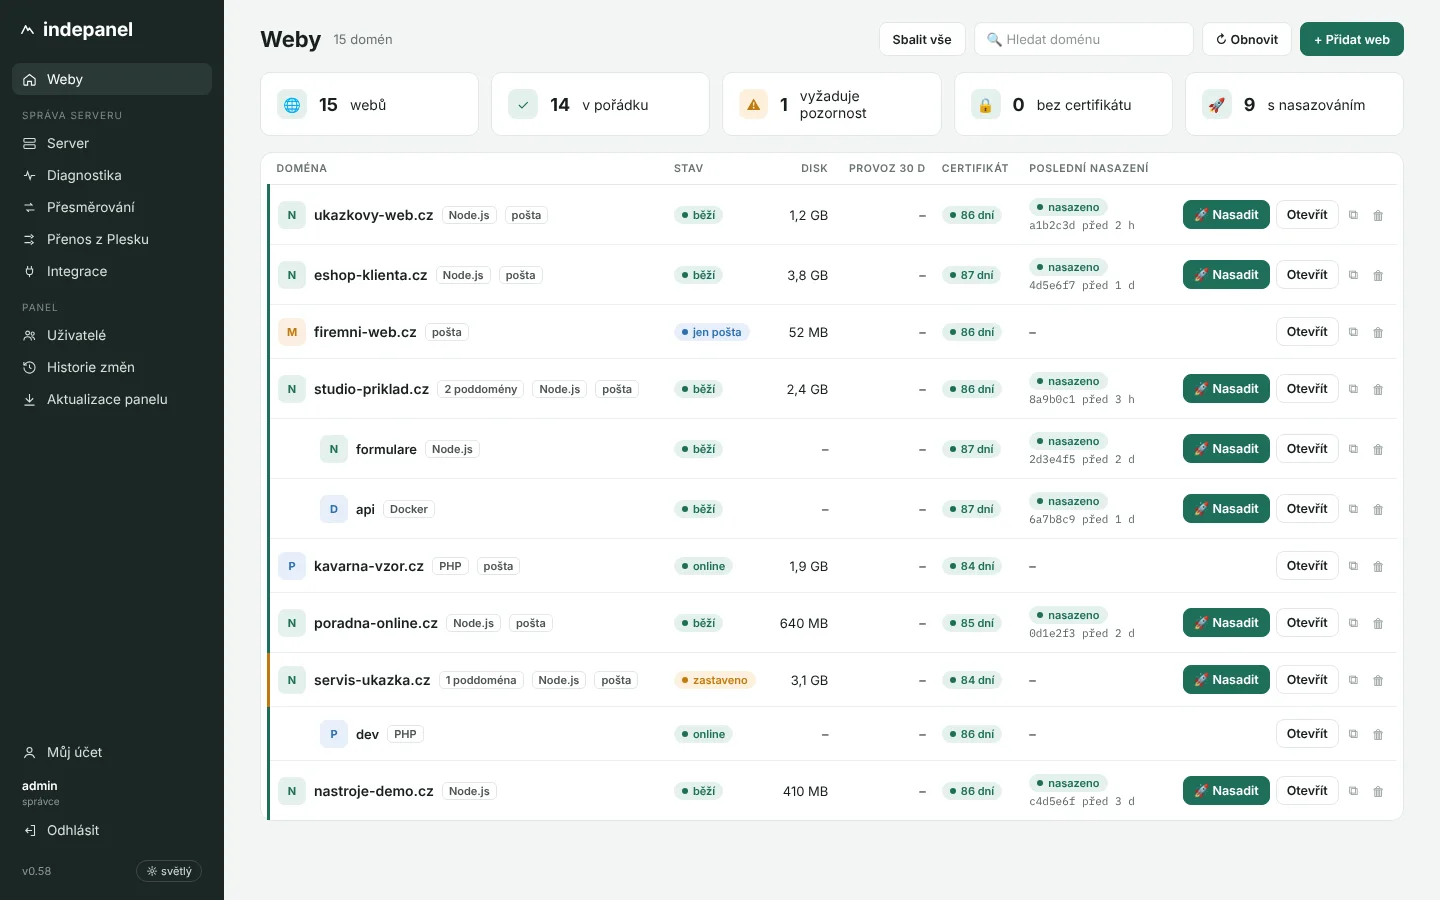Open Přenos z Plesku
Viewport: 1440px width, 900px height.
[x=112, y=239]
